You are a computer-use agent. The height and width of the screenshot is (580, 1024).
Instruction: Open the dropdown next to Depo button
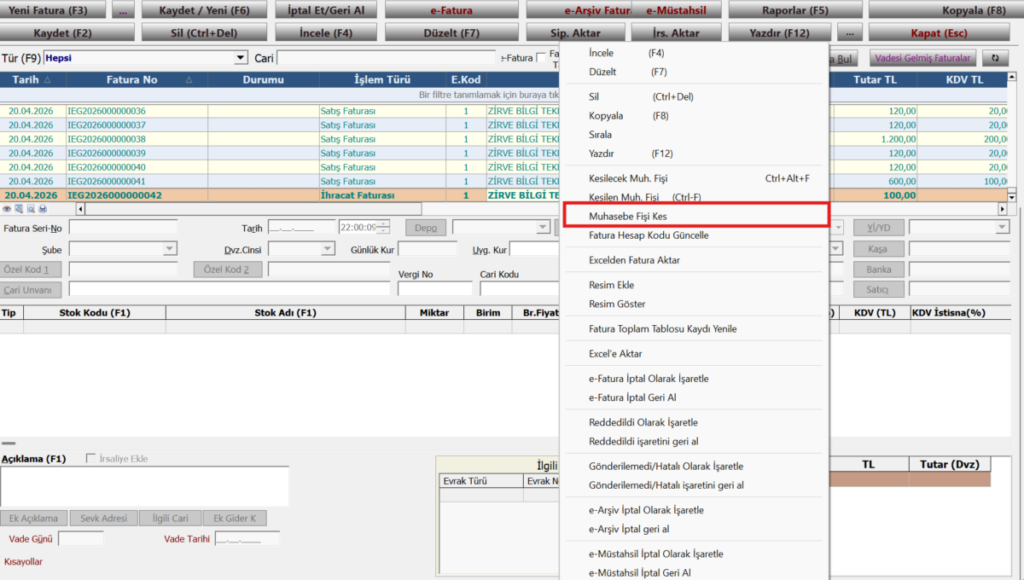pos(543,227)
